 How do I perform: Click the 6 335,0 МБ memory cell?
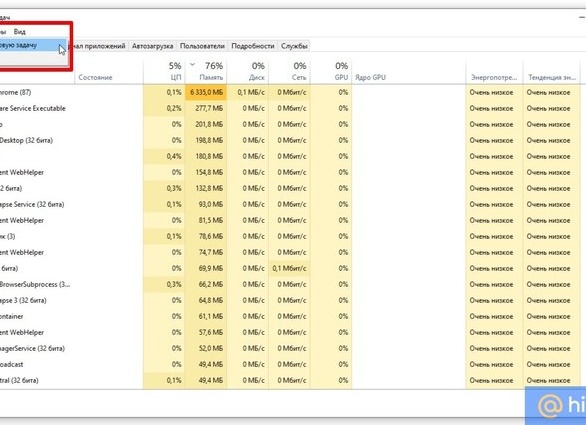coord(206,92)
